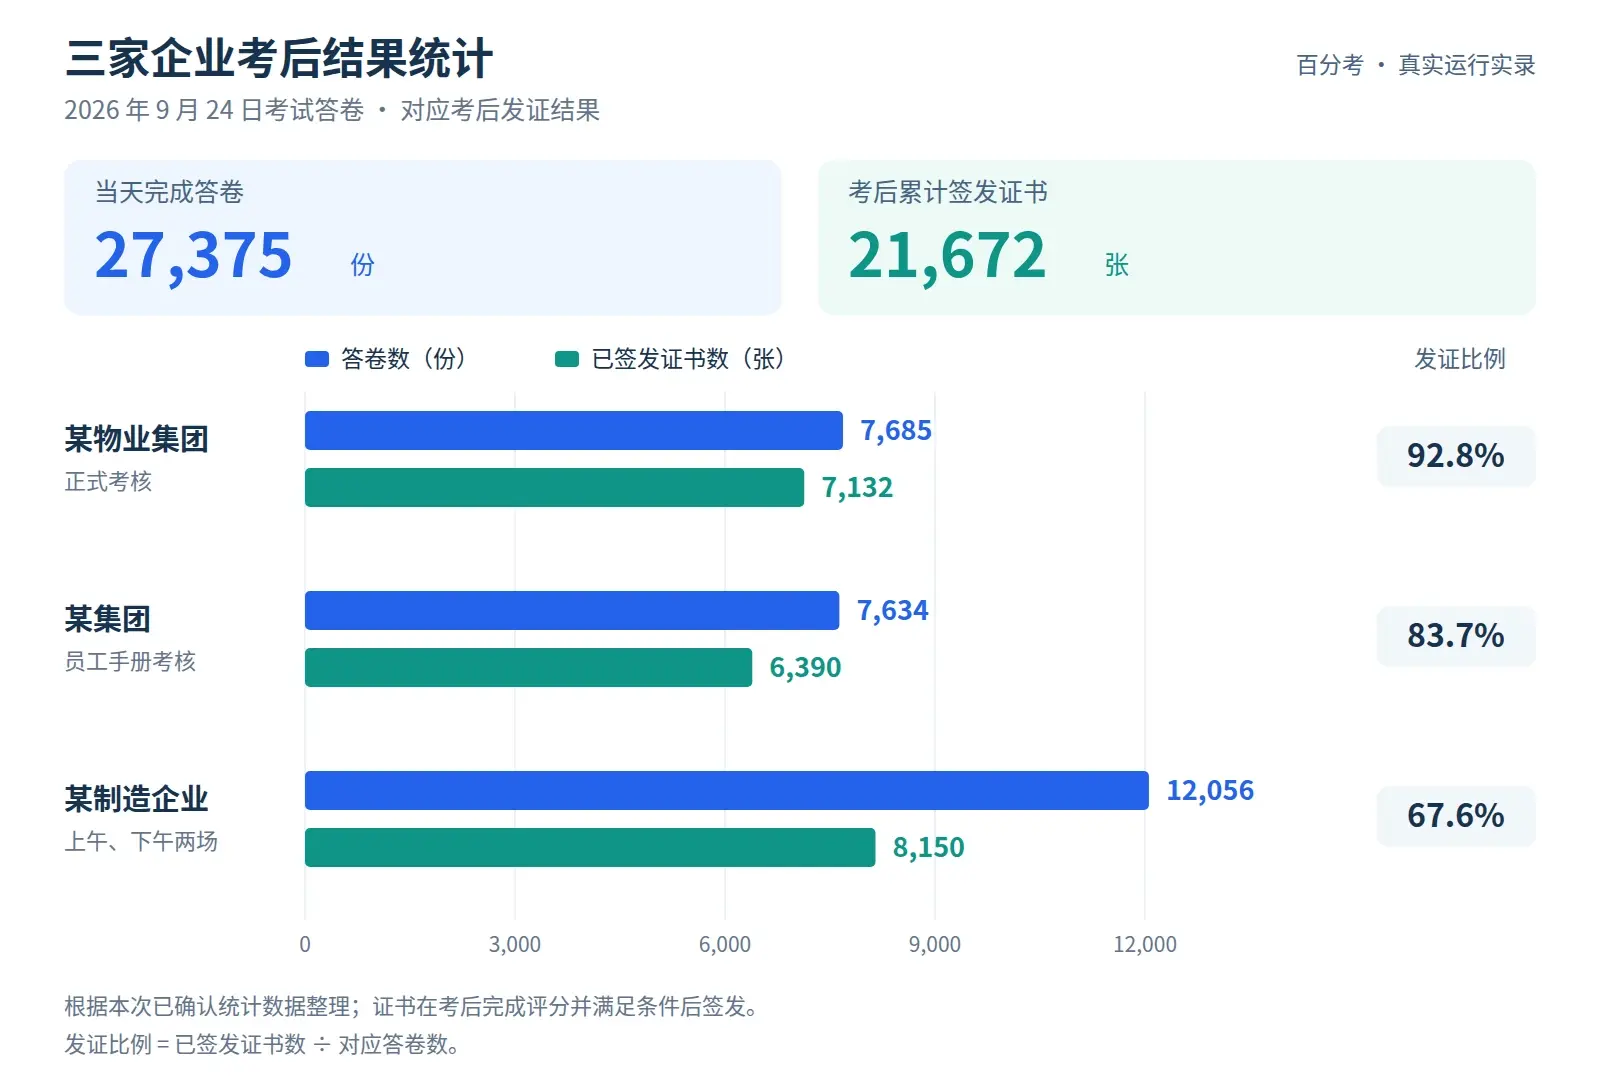Select the 12,056 bar value
This screenshot has height=1080, width=1600.
click(1210, 791)
